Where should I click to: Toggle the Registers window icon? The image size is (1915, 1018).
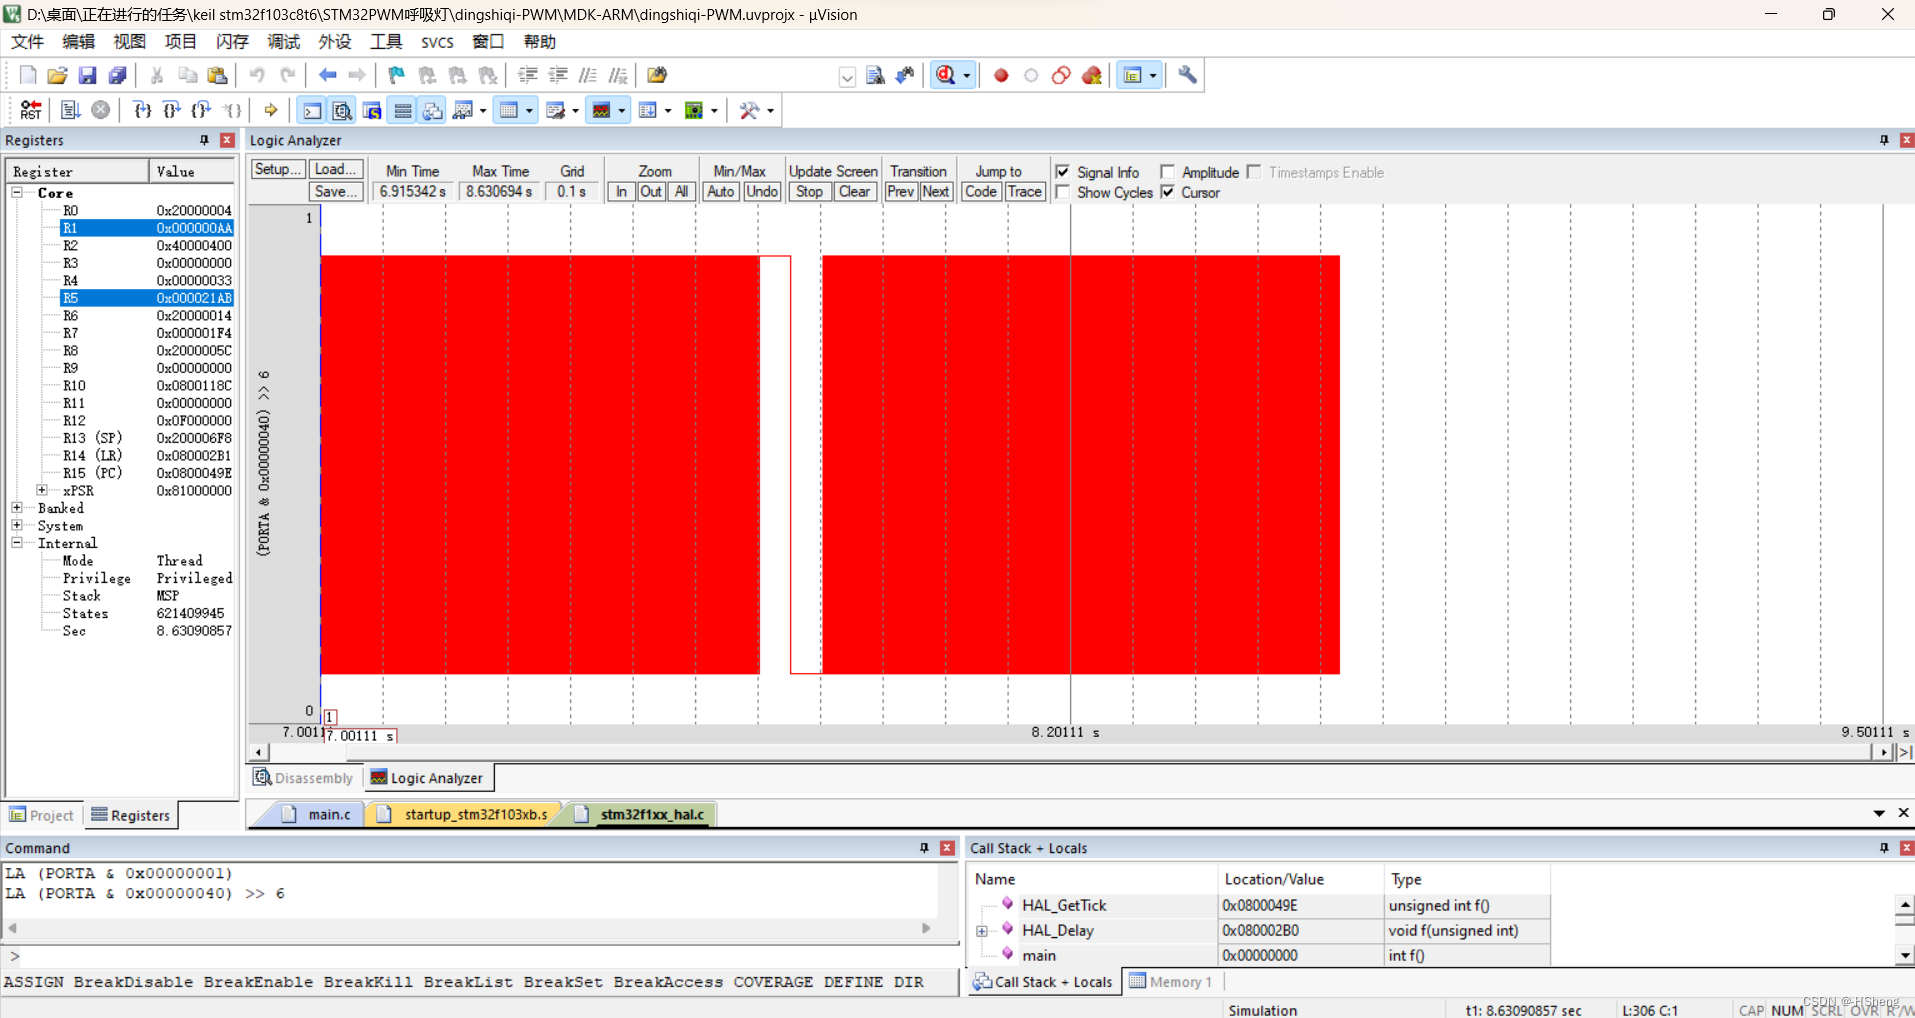[x=403, y=110]
